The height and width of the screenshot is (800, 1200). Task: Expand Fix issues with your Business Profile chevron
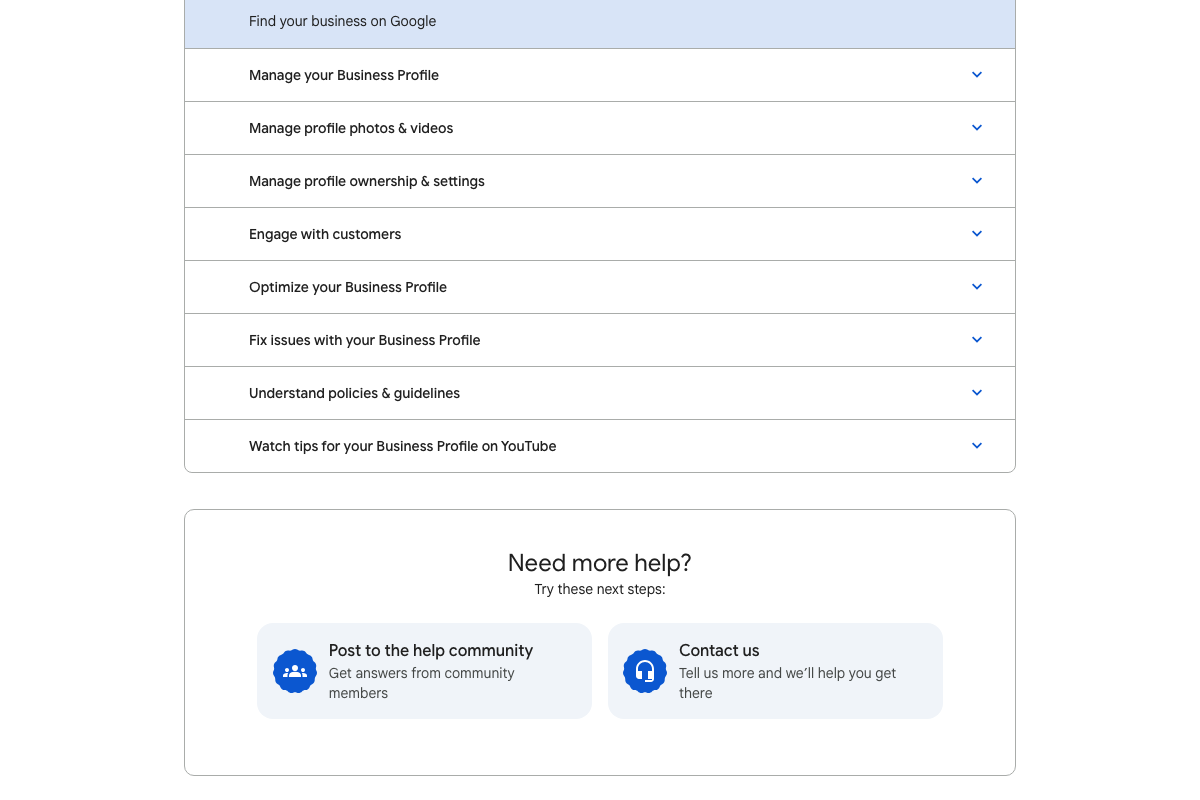977,340
